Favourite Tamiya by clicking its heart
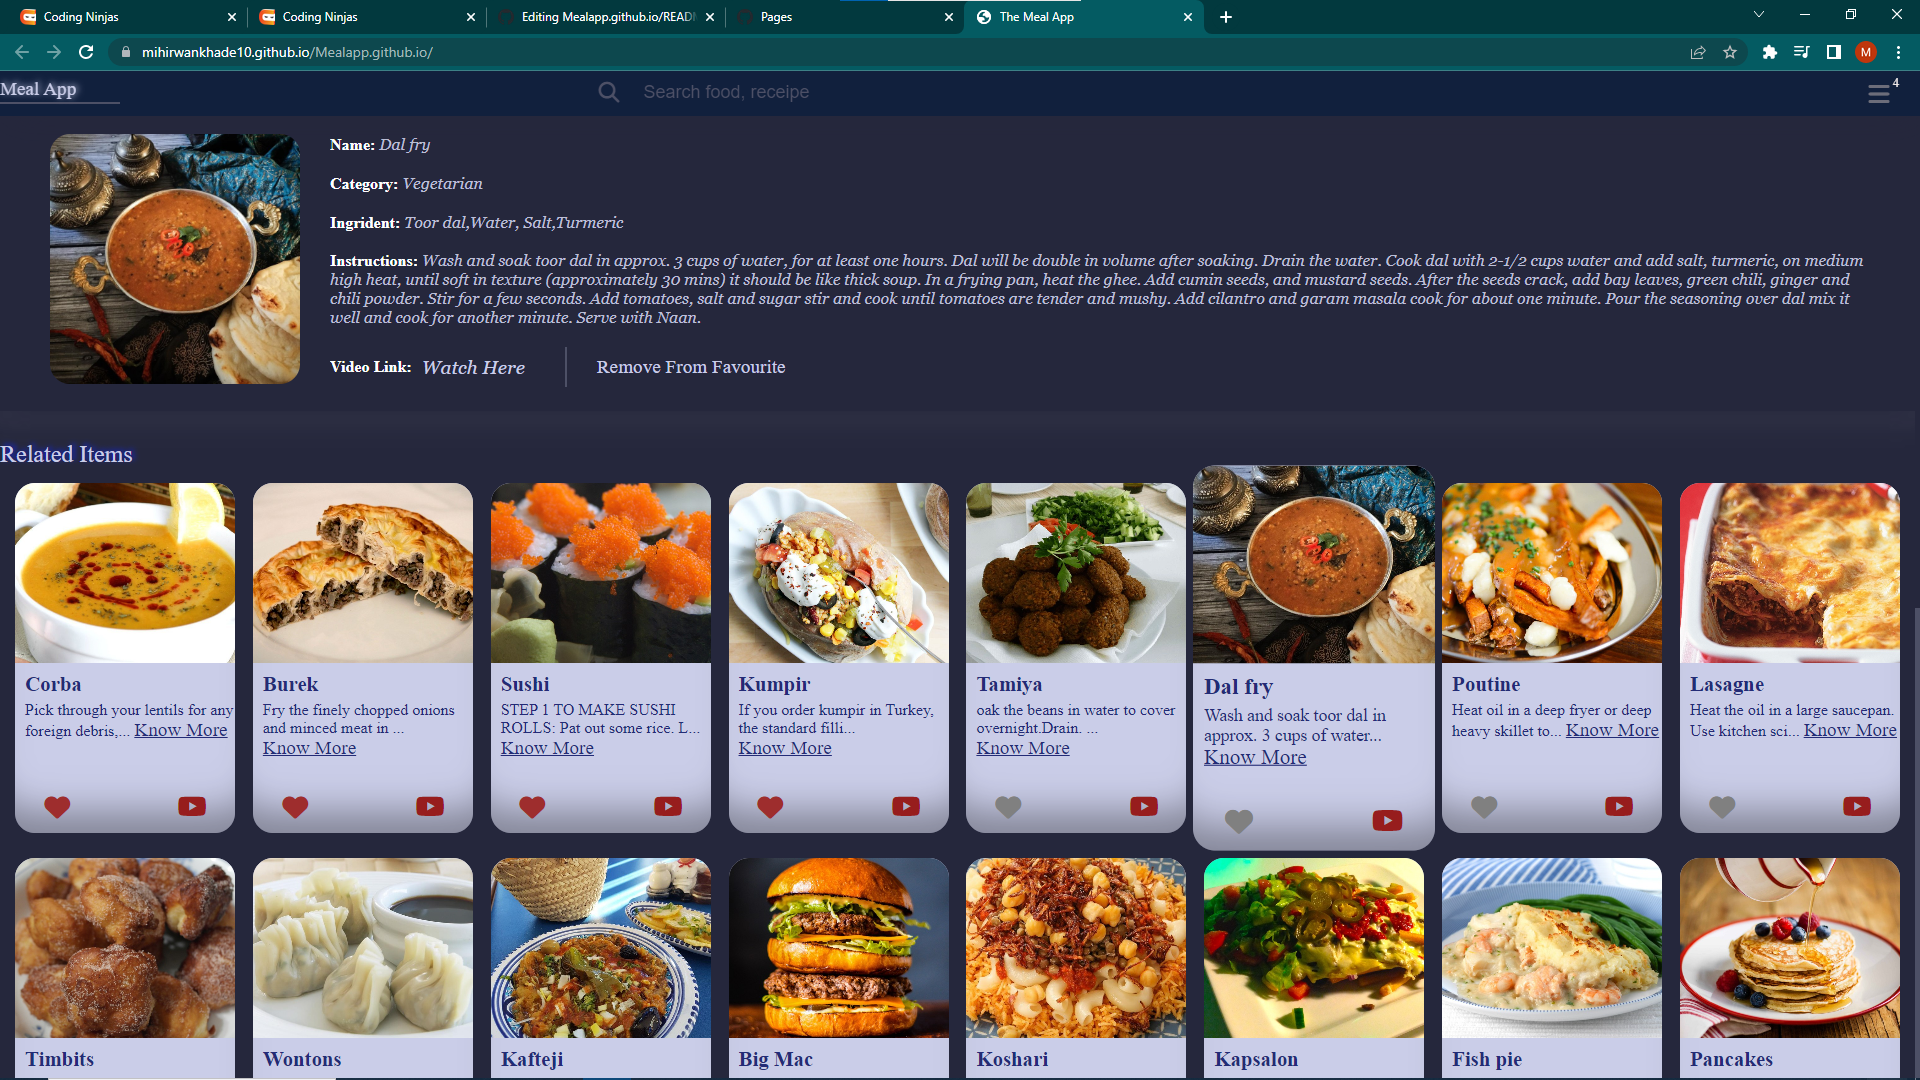The height and width of the screenshot is (1080, 1920). [x=1008, y=807]
